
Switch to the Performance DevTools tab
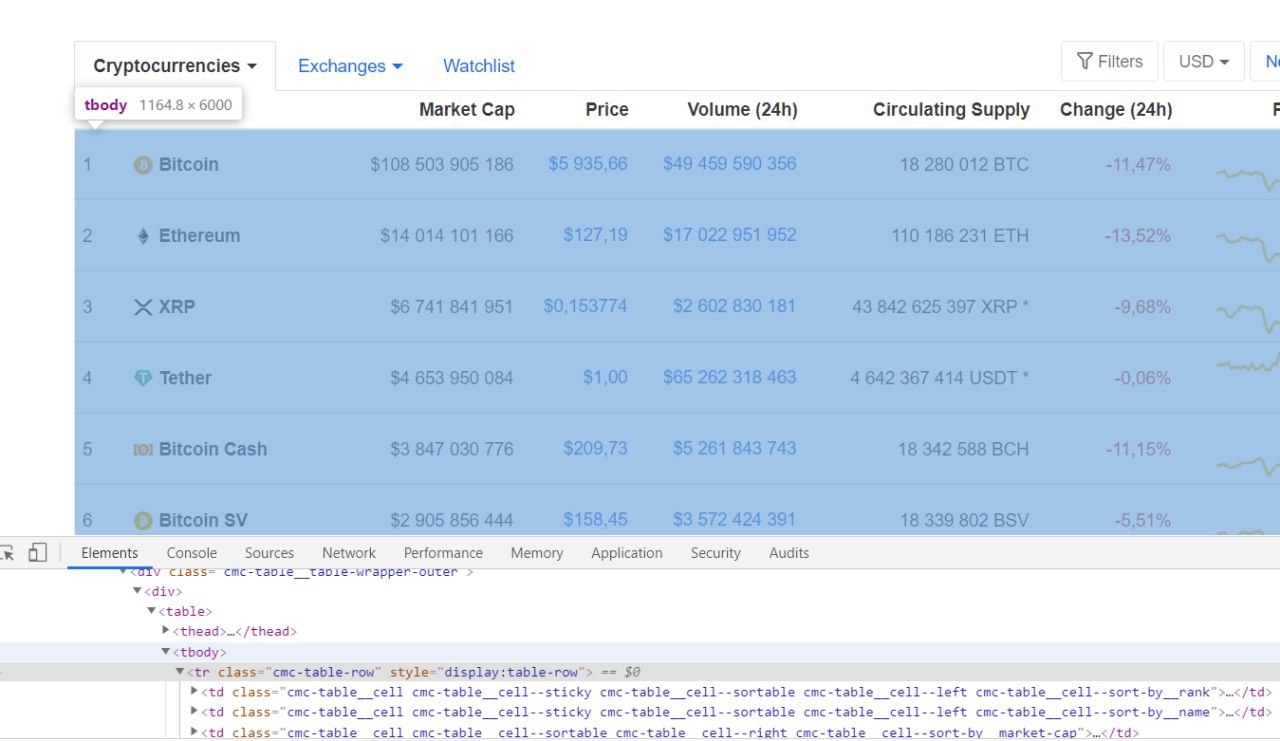[x=443, y=553]
